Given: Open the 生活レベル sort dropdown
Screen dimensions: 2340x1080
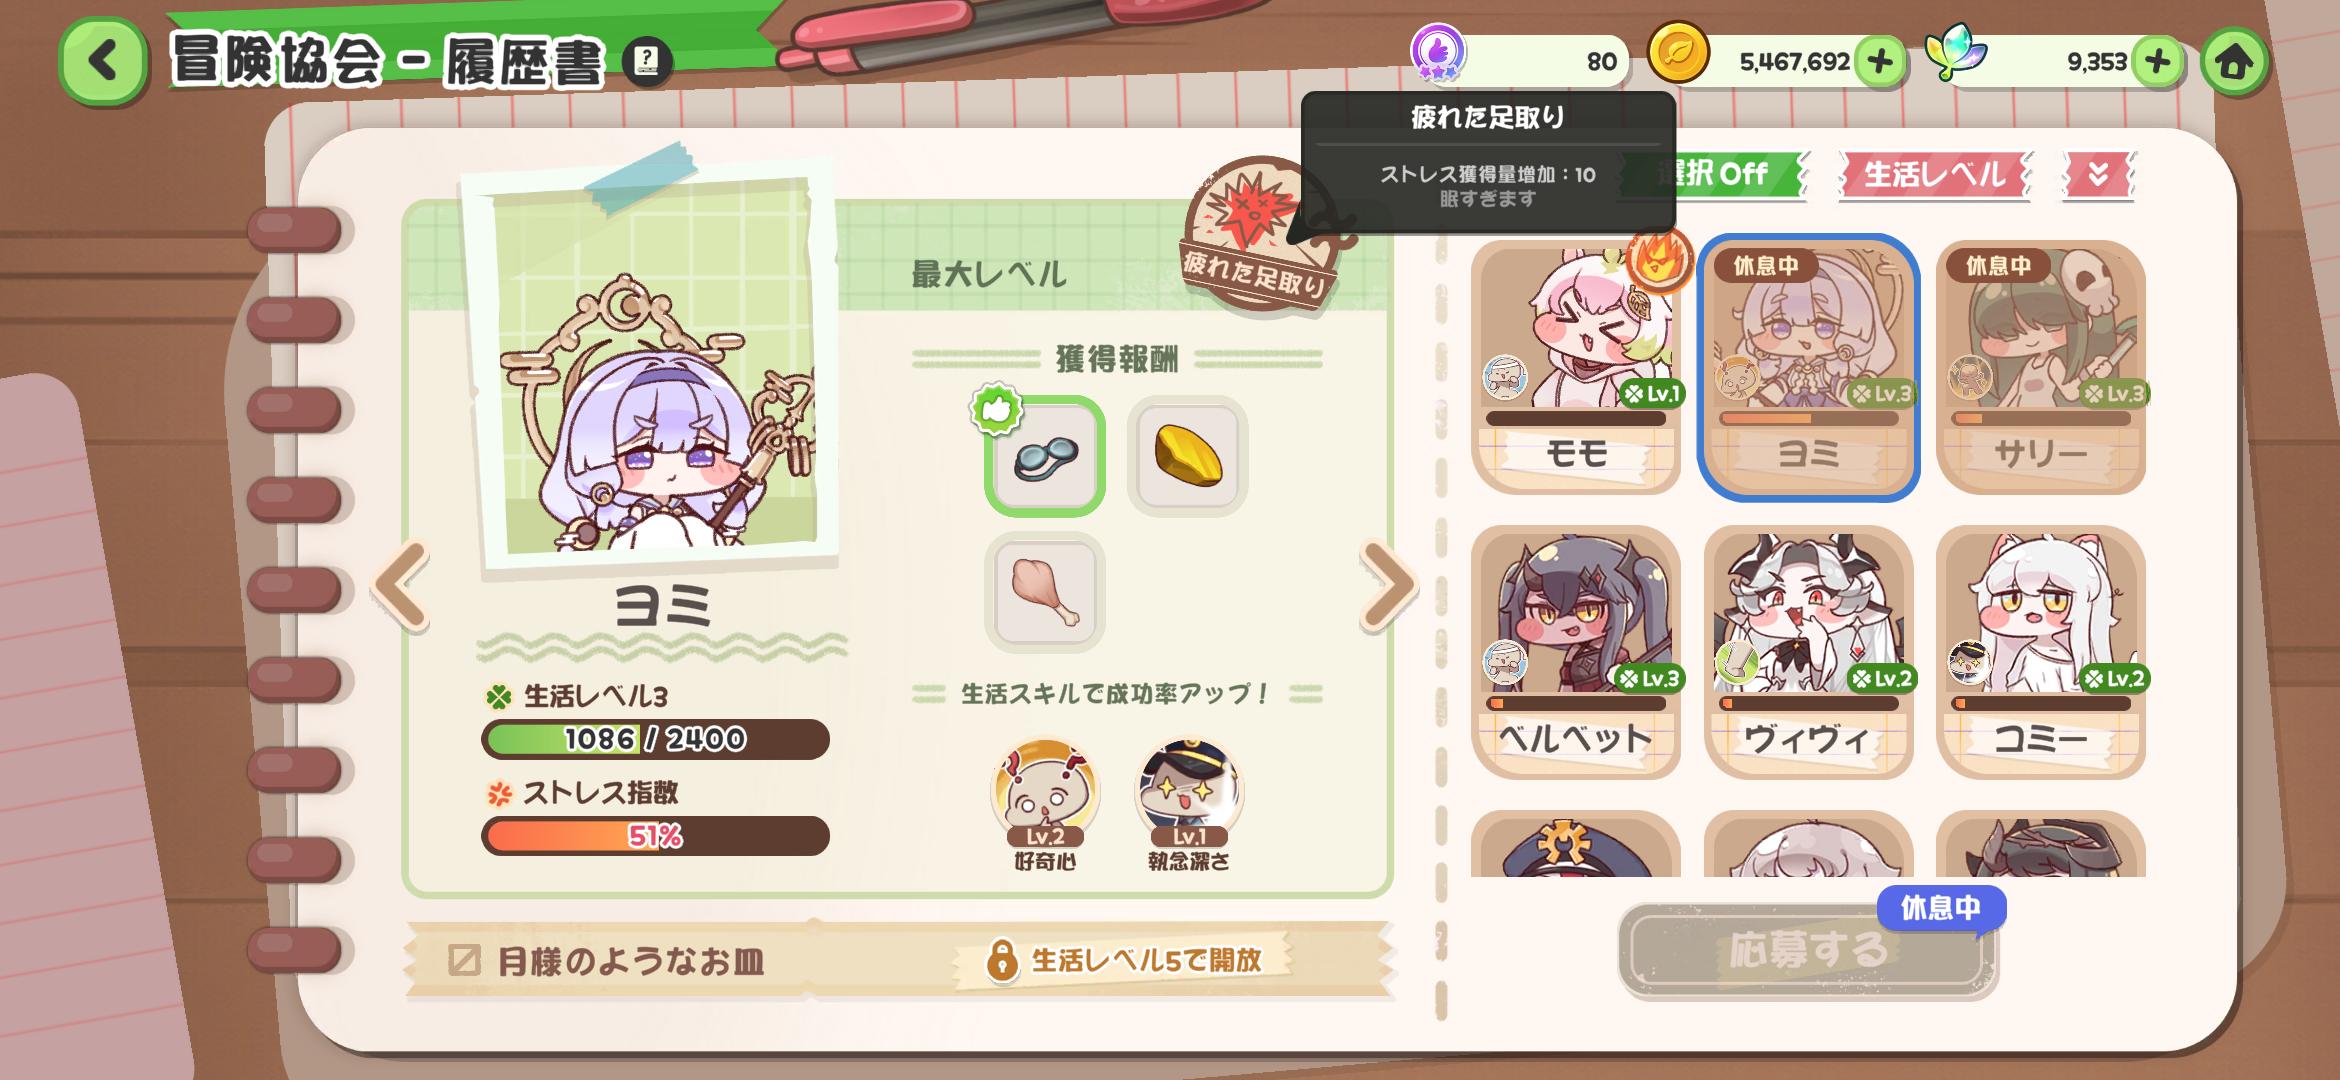Looking at the screenshot, I should tap(1934, 175).
